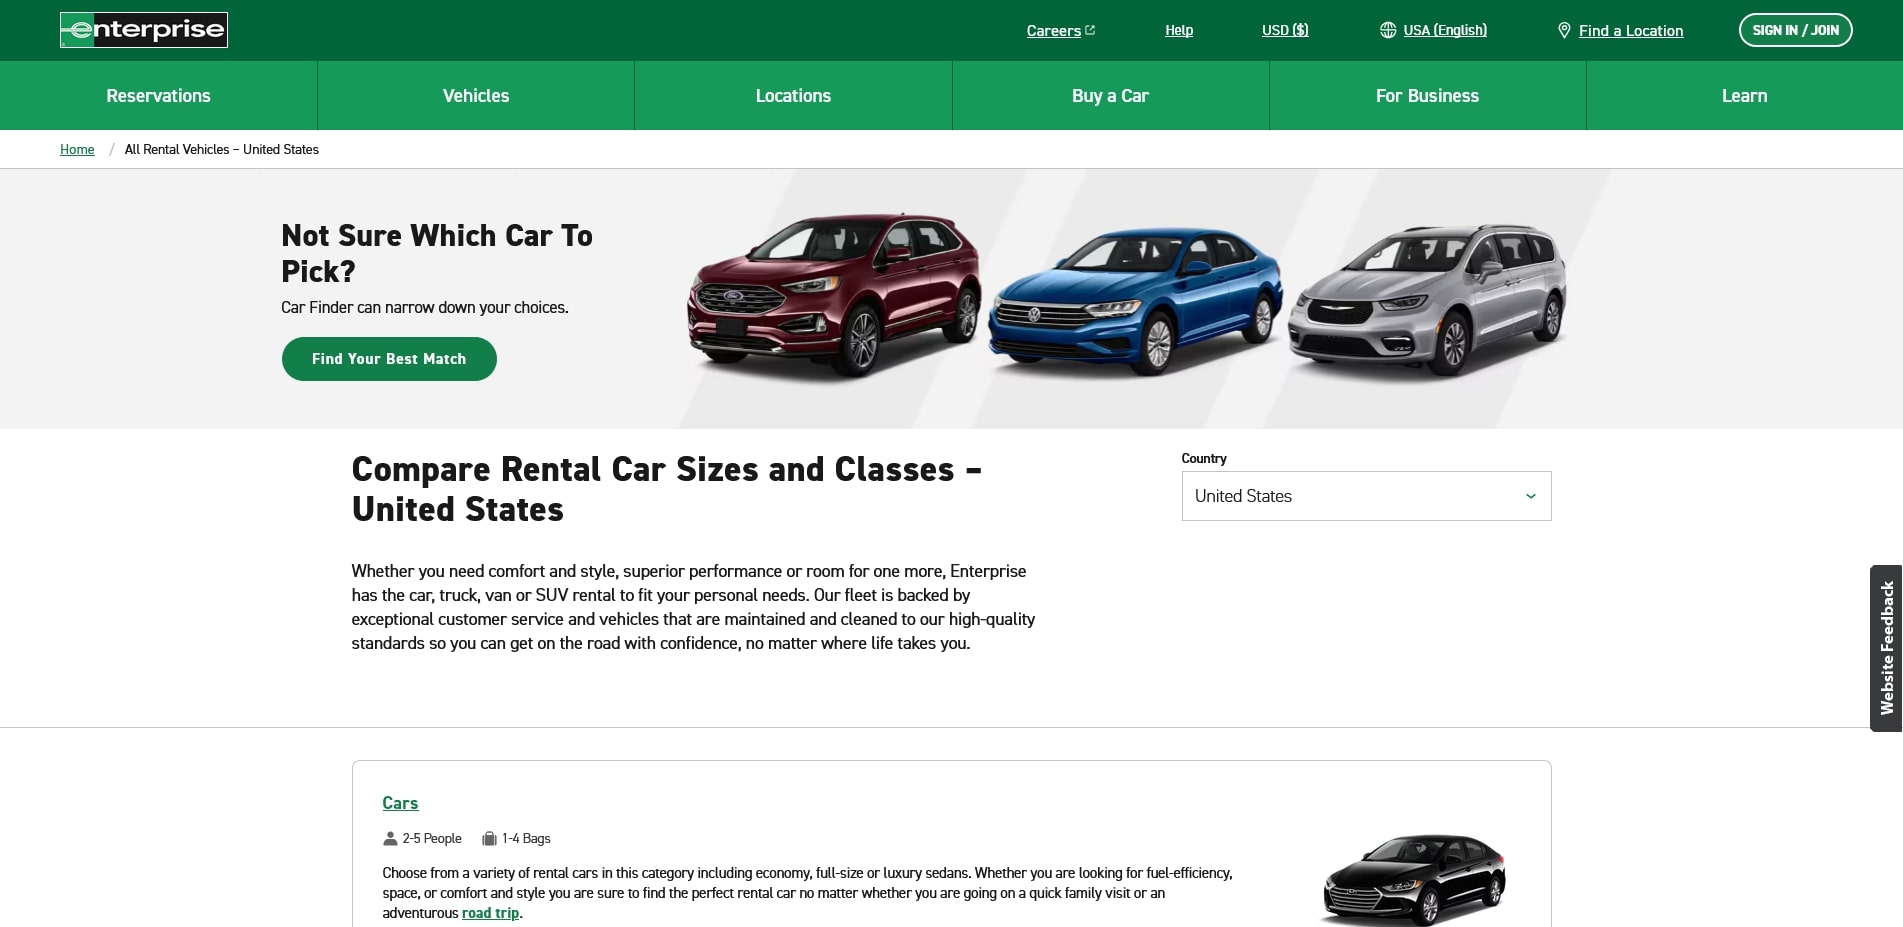Viewport: 1903px width, 927px height.
Task: Click the globe icon beside USA (English)
Action: (x=1387, y=30)
